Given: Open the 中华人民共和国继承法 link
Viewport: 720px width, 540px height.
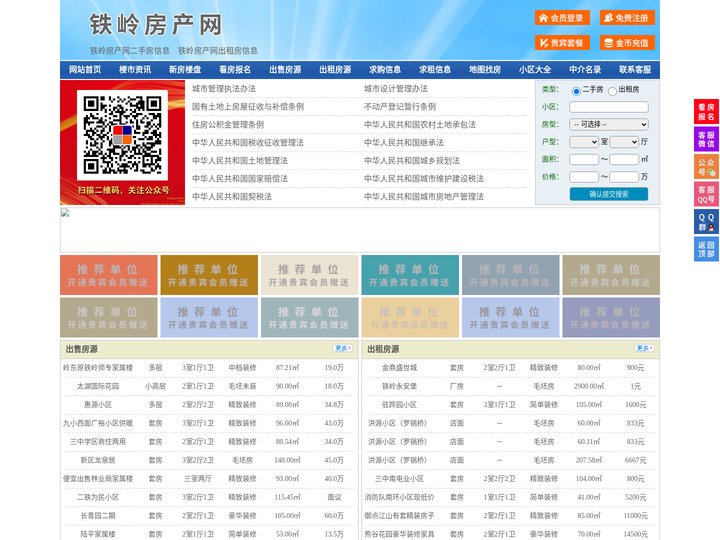Looking at the screenshot, I should click(404, 142).
